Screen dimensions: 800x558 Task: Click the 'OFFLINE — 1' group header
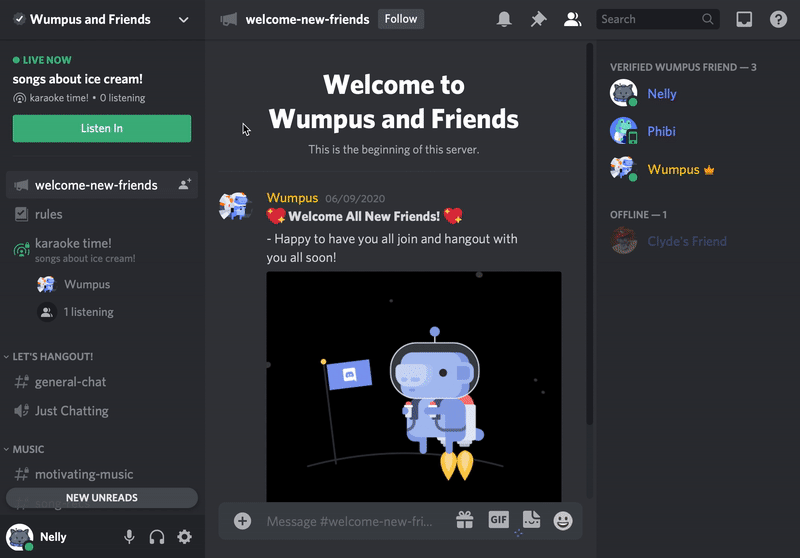pyautogui.click(x=638, y=215)
